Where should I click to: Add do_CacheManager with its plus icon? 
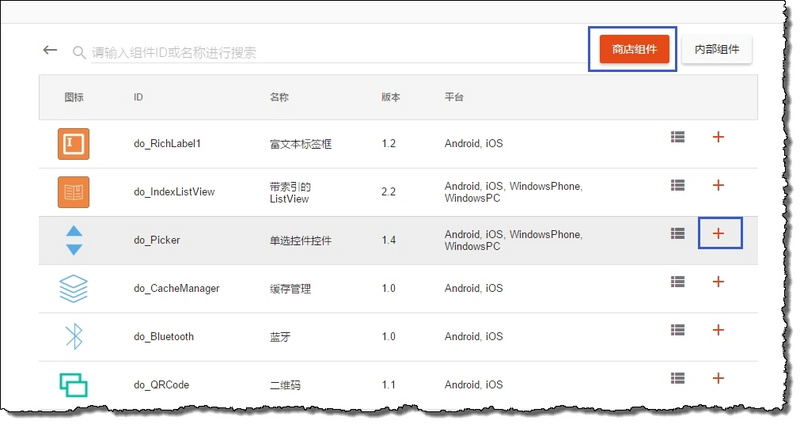pyautogui.click(x=718, y=282)
